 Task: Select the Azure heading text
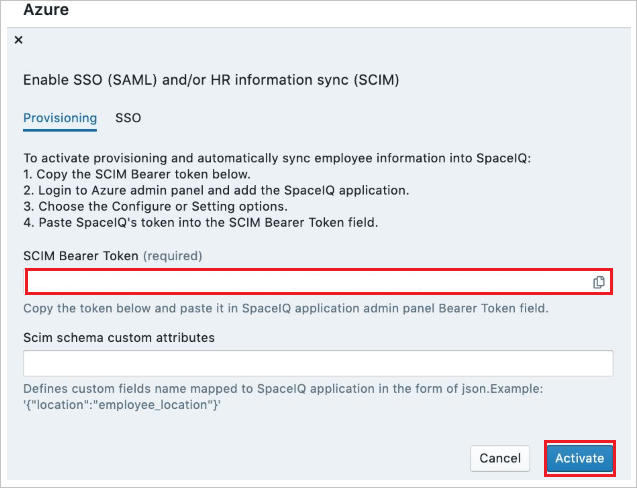(x=46, y=9)
